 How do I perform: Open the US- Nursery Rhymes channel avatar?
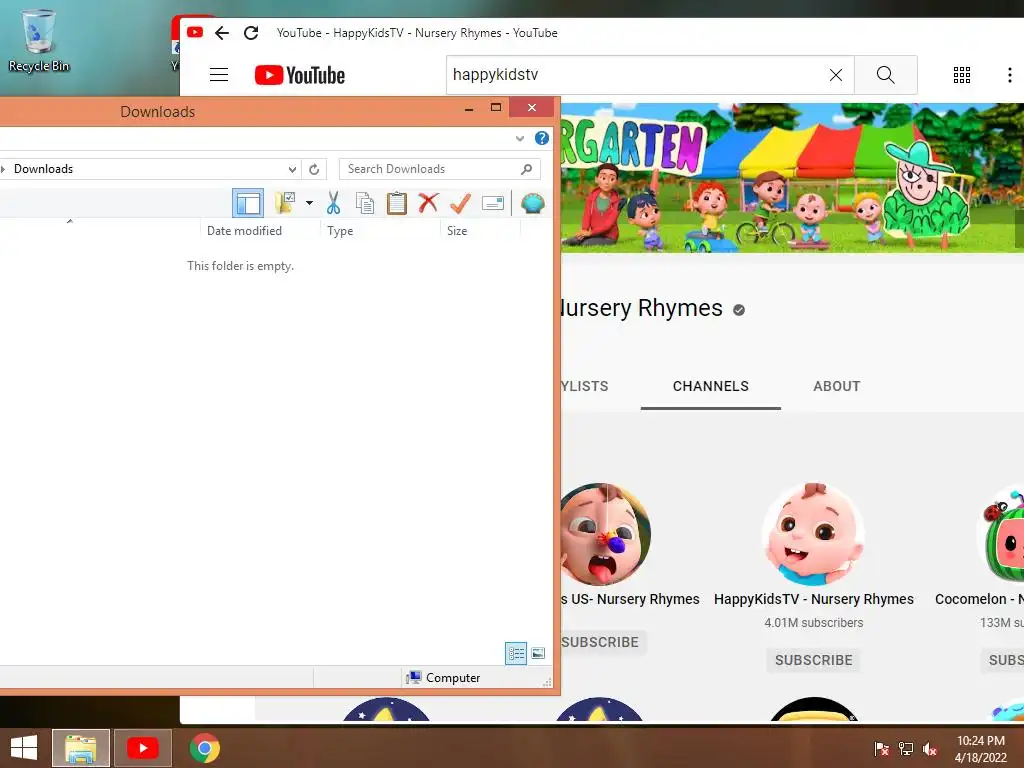click(605, 534)
